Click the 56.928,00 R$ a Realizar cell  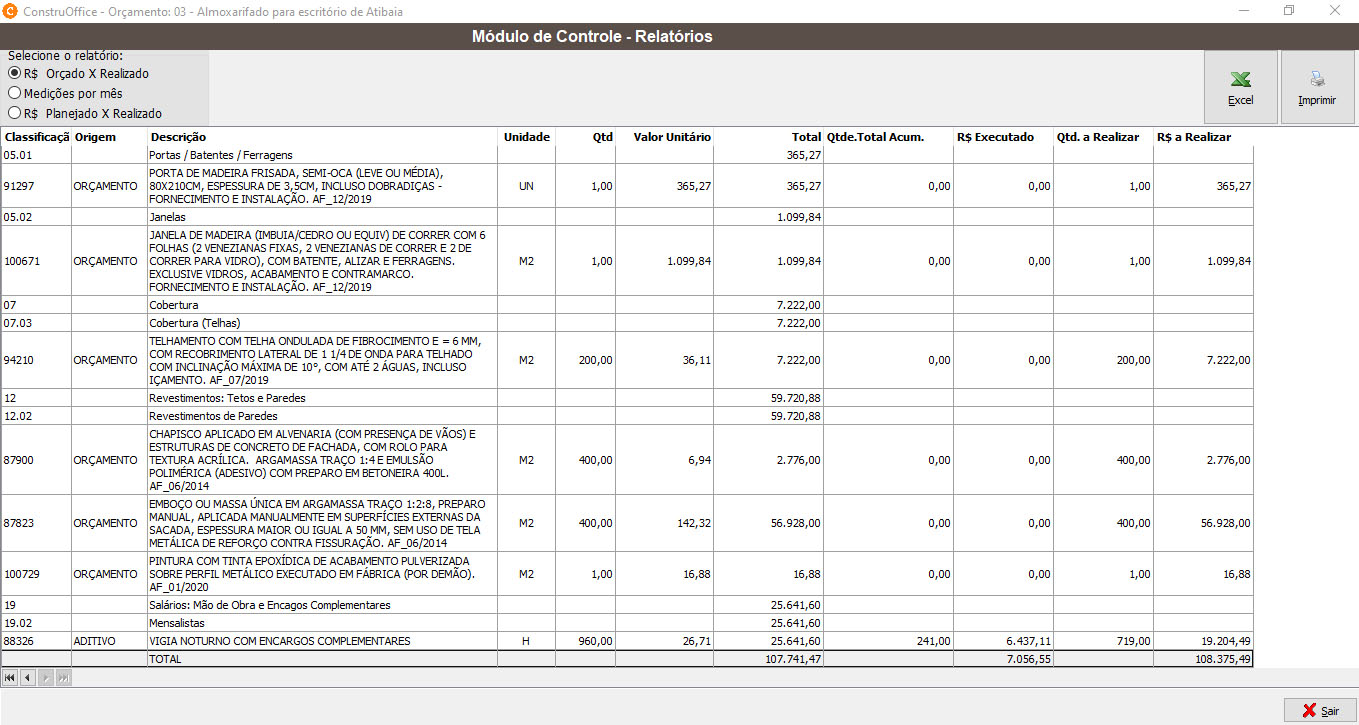point(1203,523)
